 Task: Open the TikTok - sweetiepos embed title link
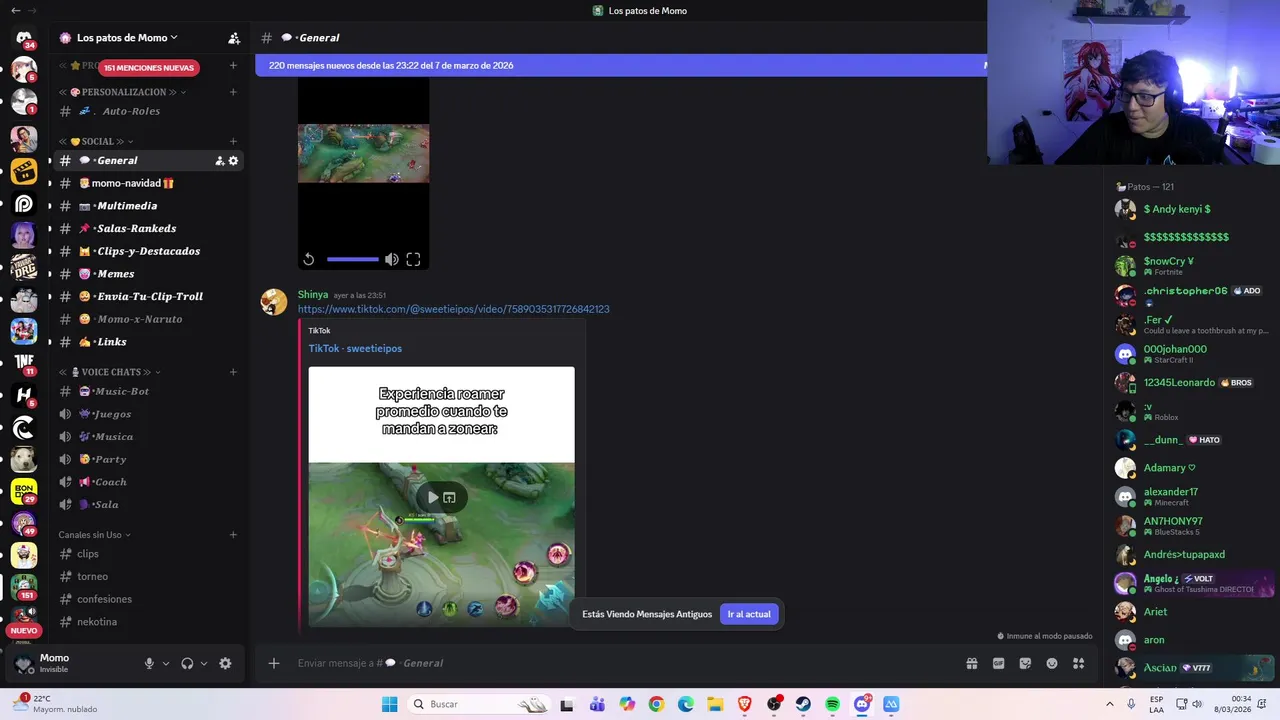[355, 349]
